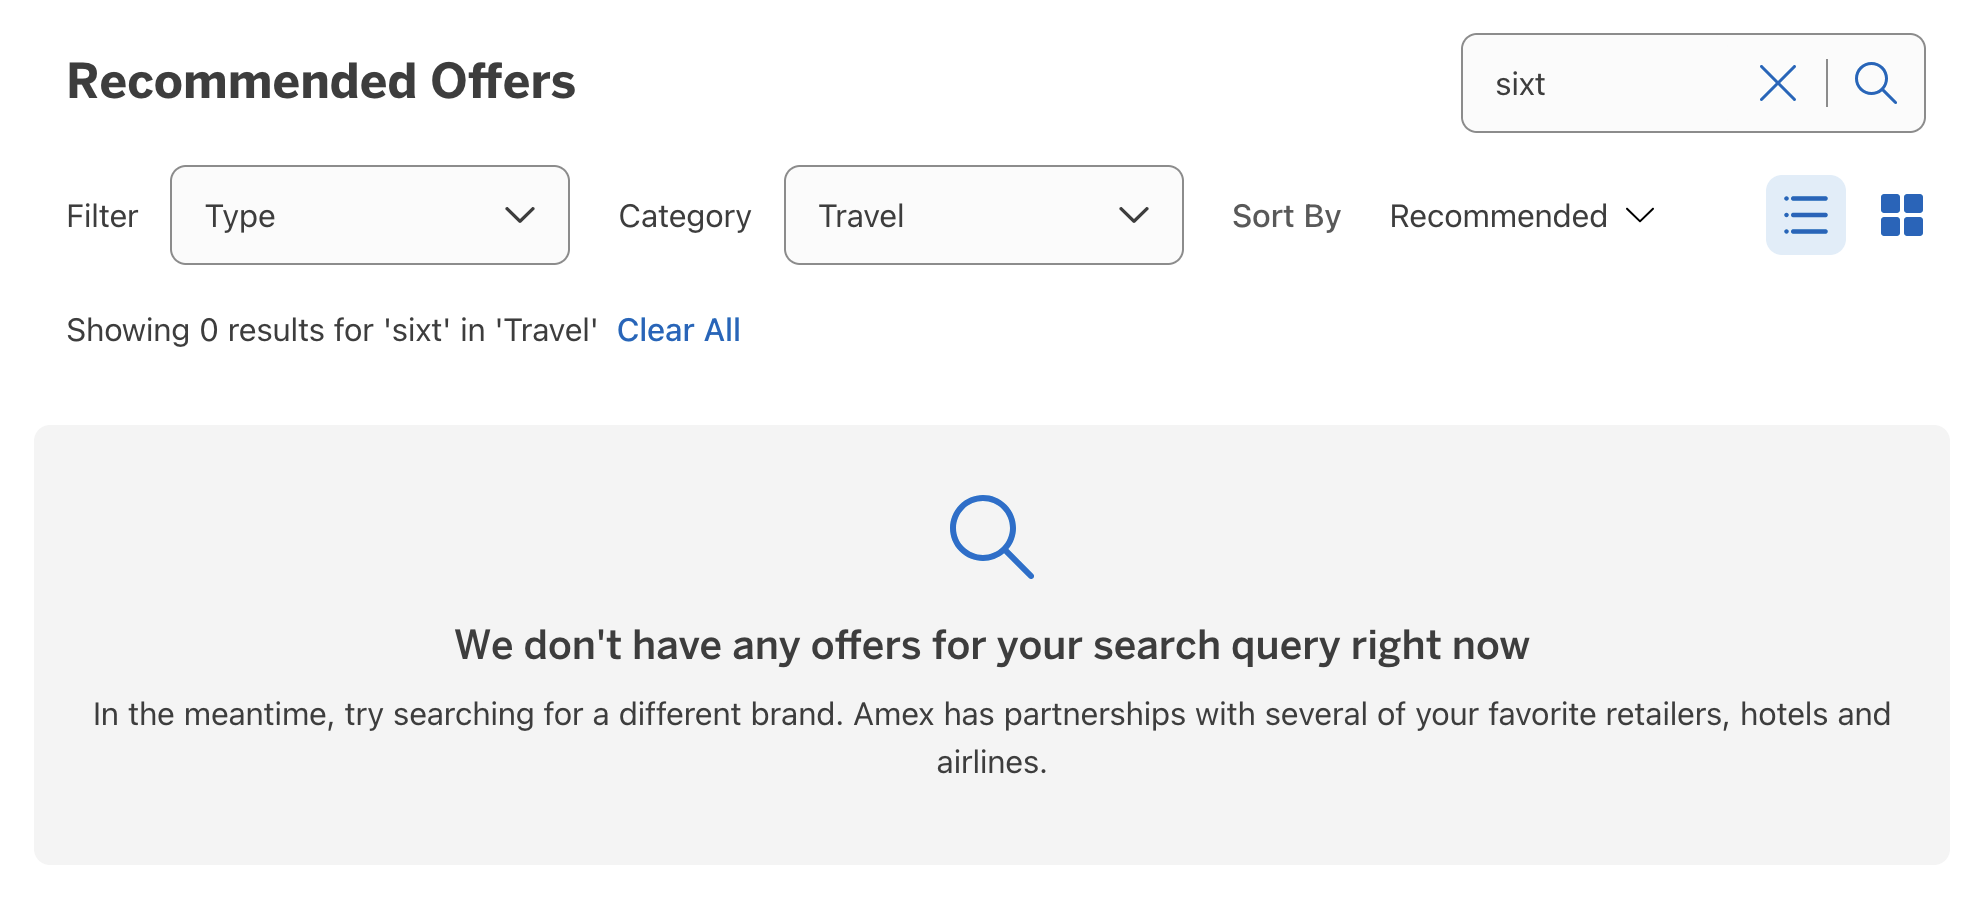Click the Recommended Offers heading
1986x898 pixels.
pyautogui.click(x=321, y=81)
